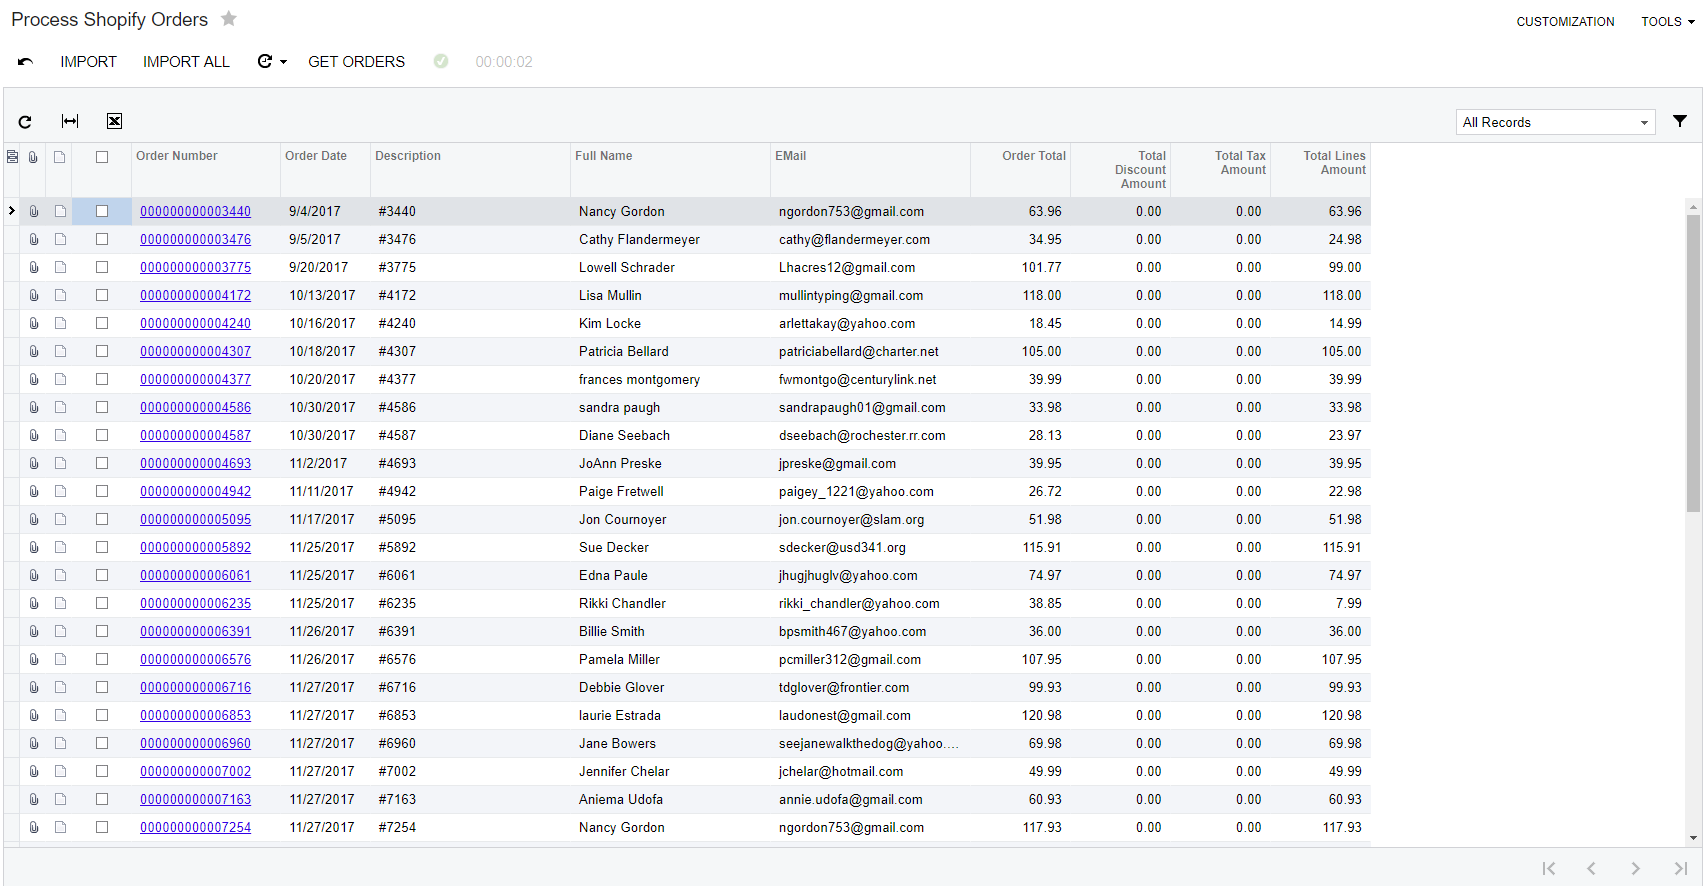Export grid to Excel icon

point(115,121)
